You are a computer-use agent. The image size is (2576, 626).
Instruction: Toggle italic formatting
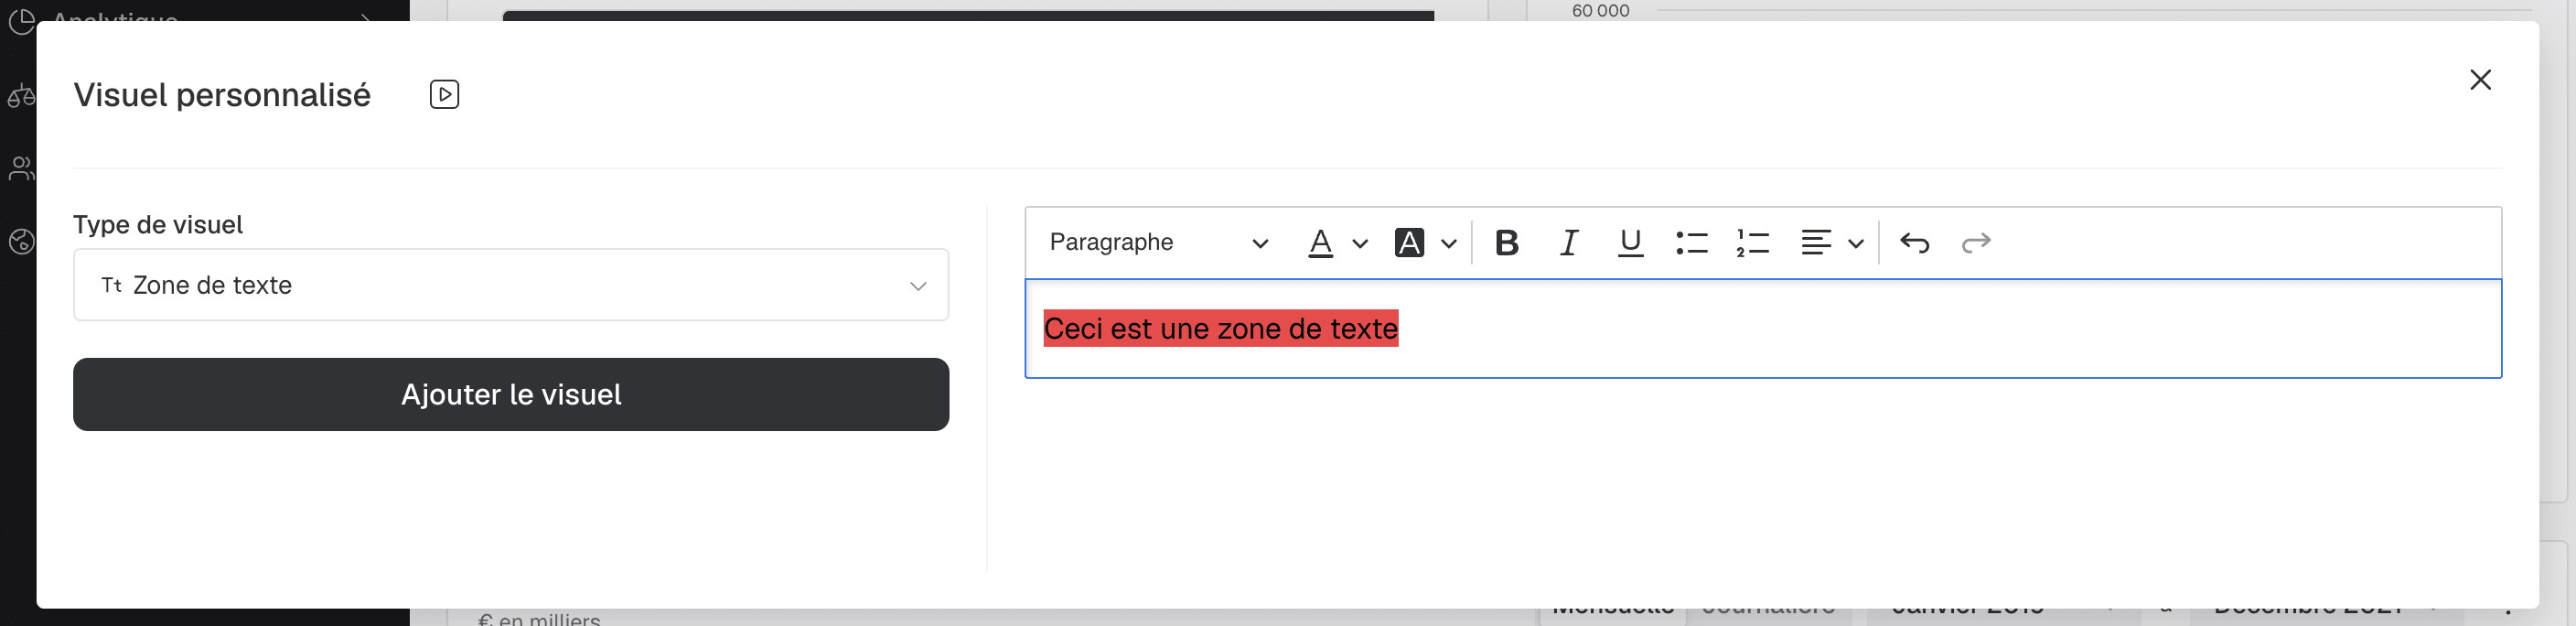[x=1568, y=243]
